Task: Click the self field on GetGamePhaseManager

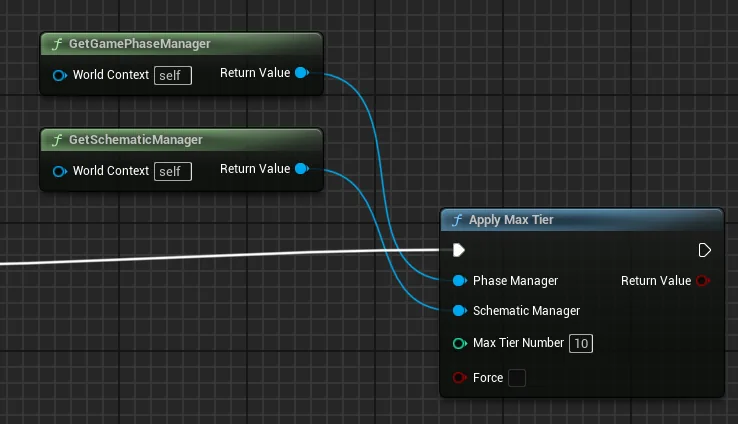Action: pos(173,75)
